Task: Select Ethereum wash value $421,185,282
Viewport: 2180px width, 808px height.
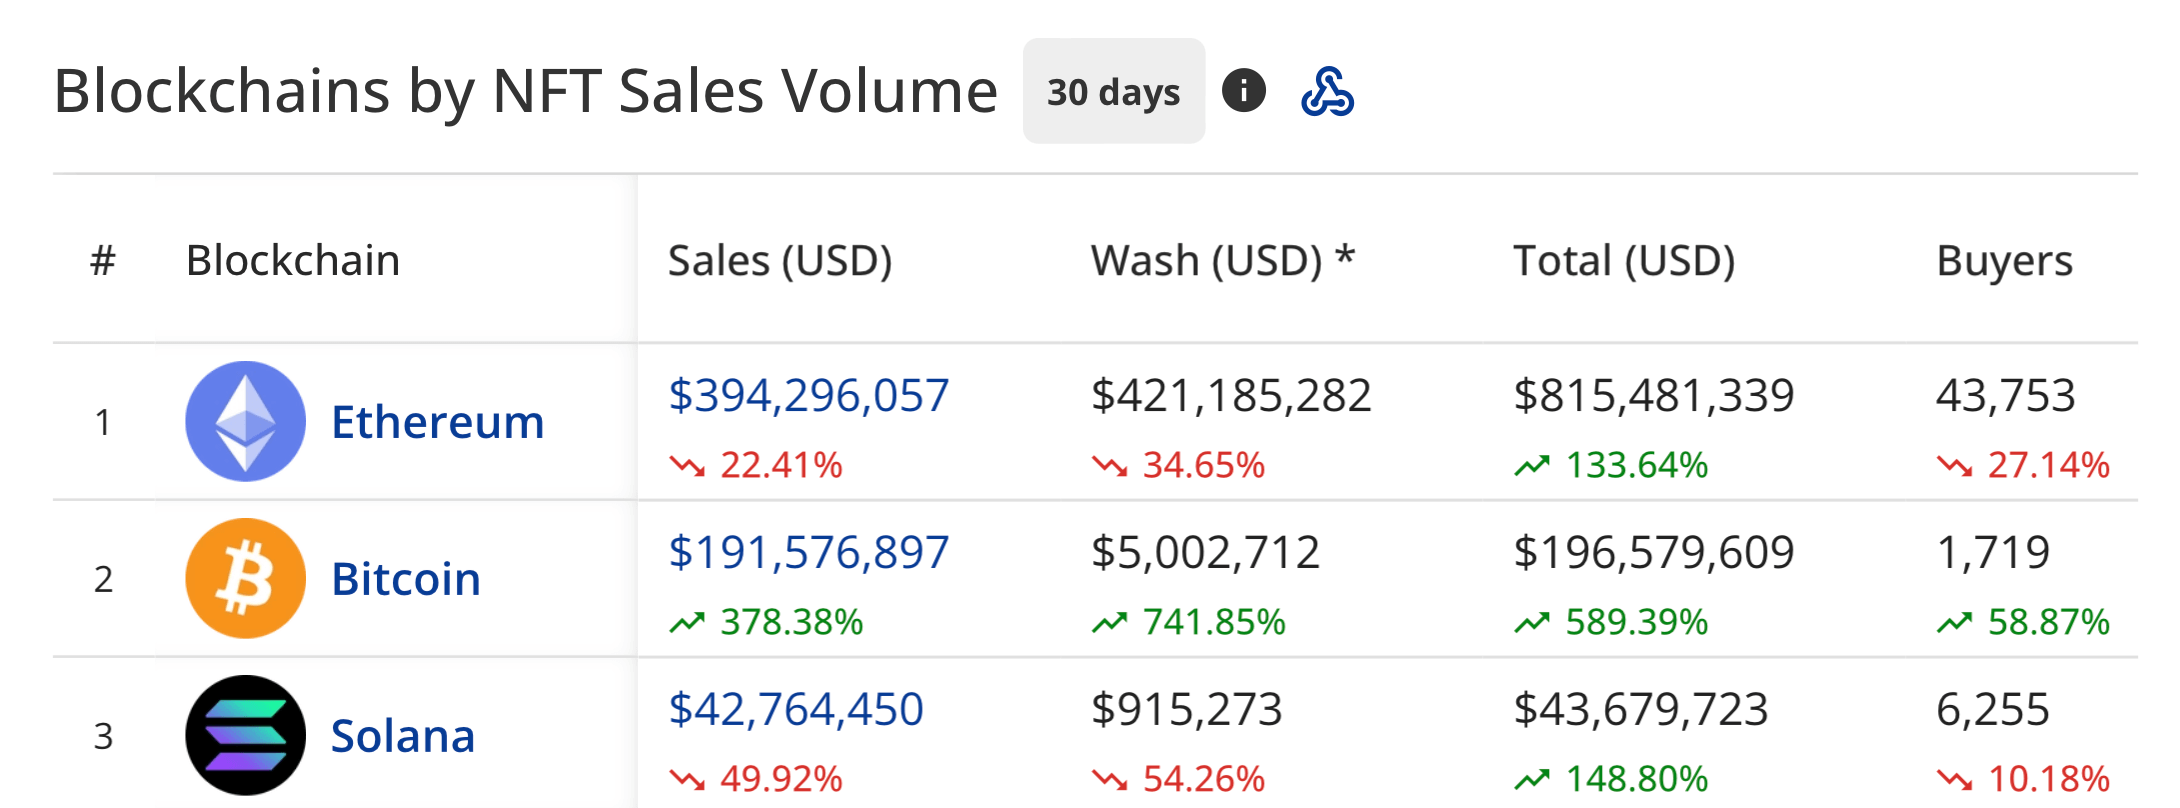Action: 1231,395
